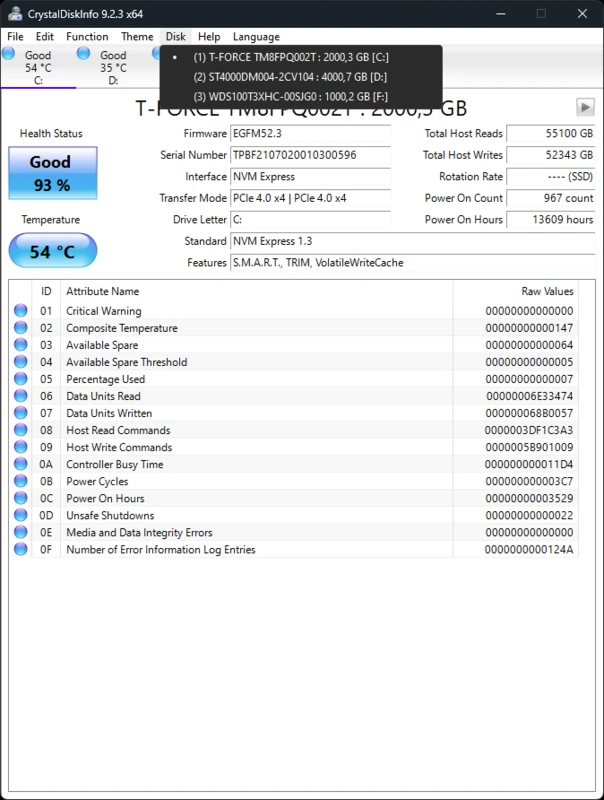Screen dimensions: 604x800
Task: Click the status orb for Available Spare row 03
Action: tap(20, 344)
